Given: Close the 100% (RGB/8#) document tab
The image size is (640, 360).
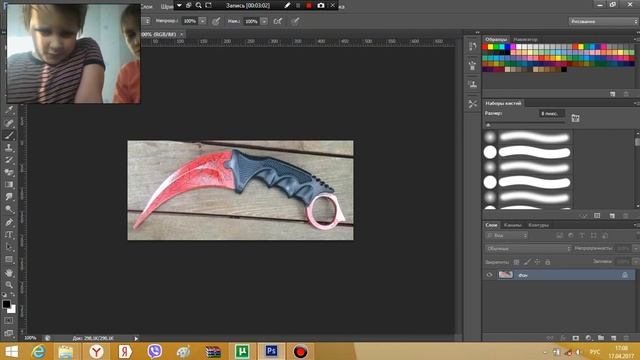Looking at the screenshot, I should click(181, 34).
